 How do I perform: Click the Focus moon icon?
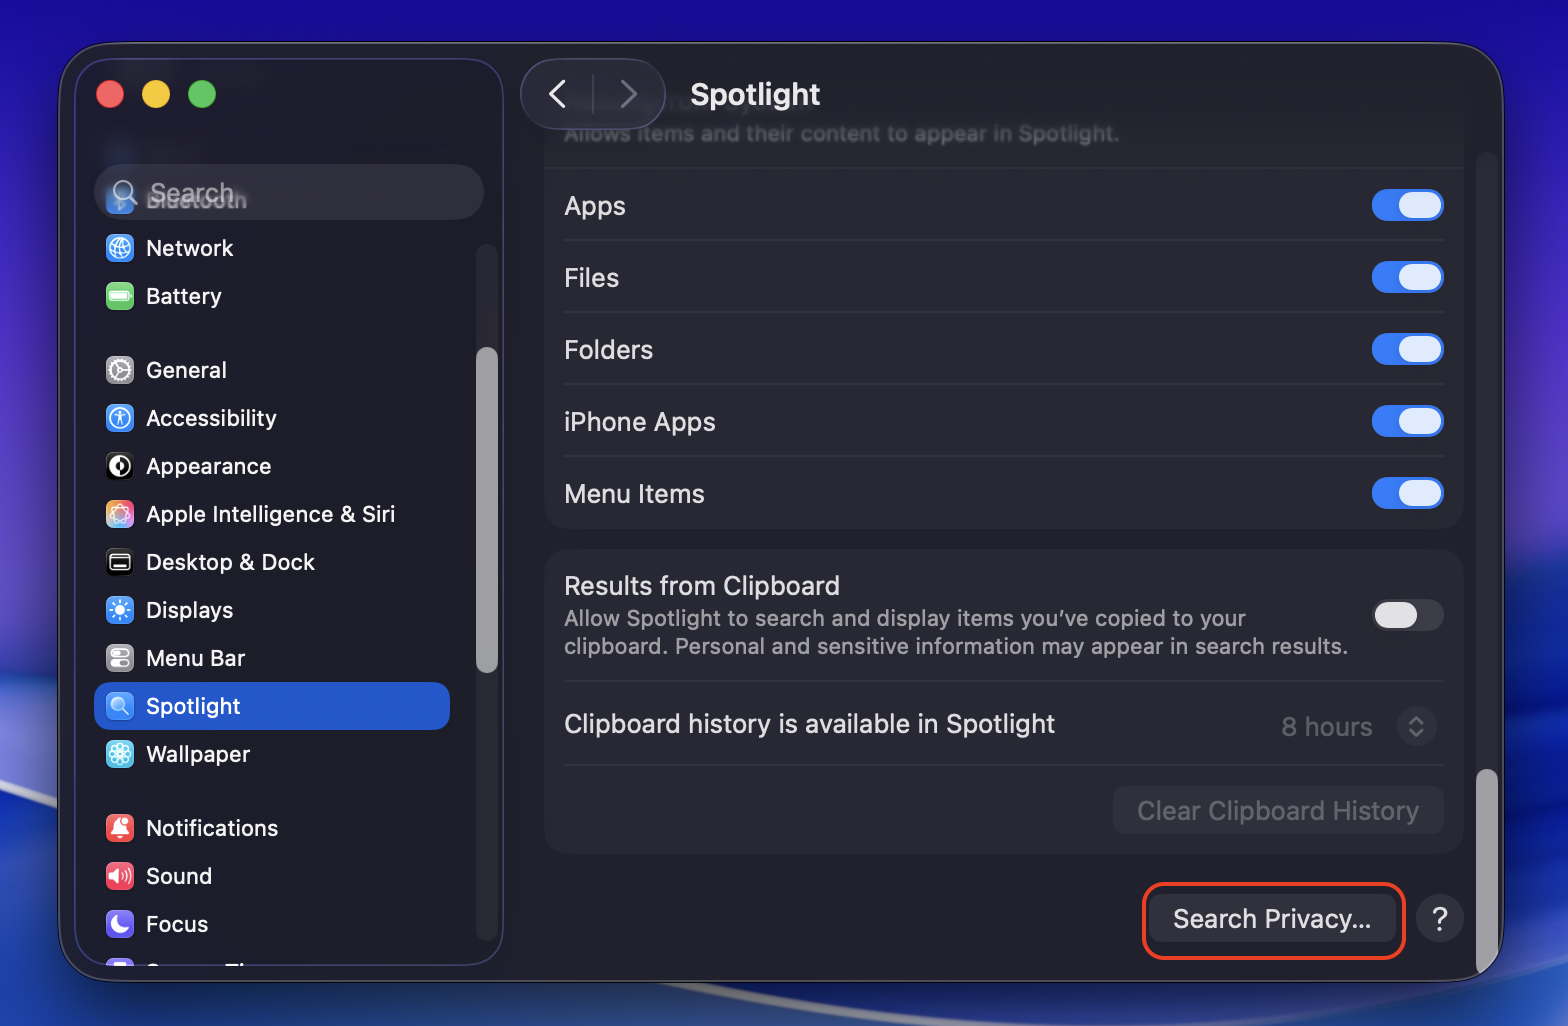[120, 924]
